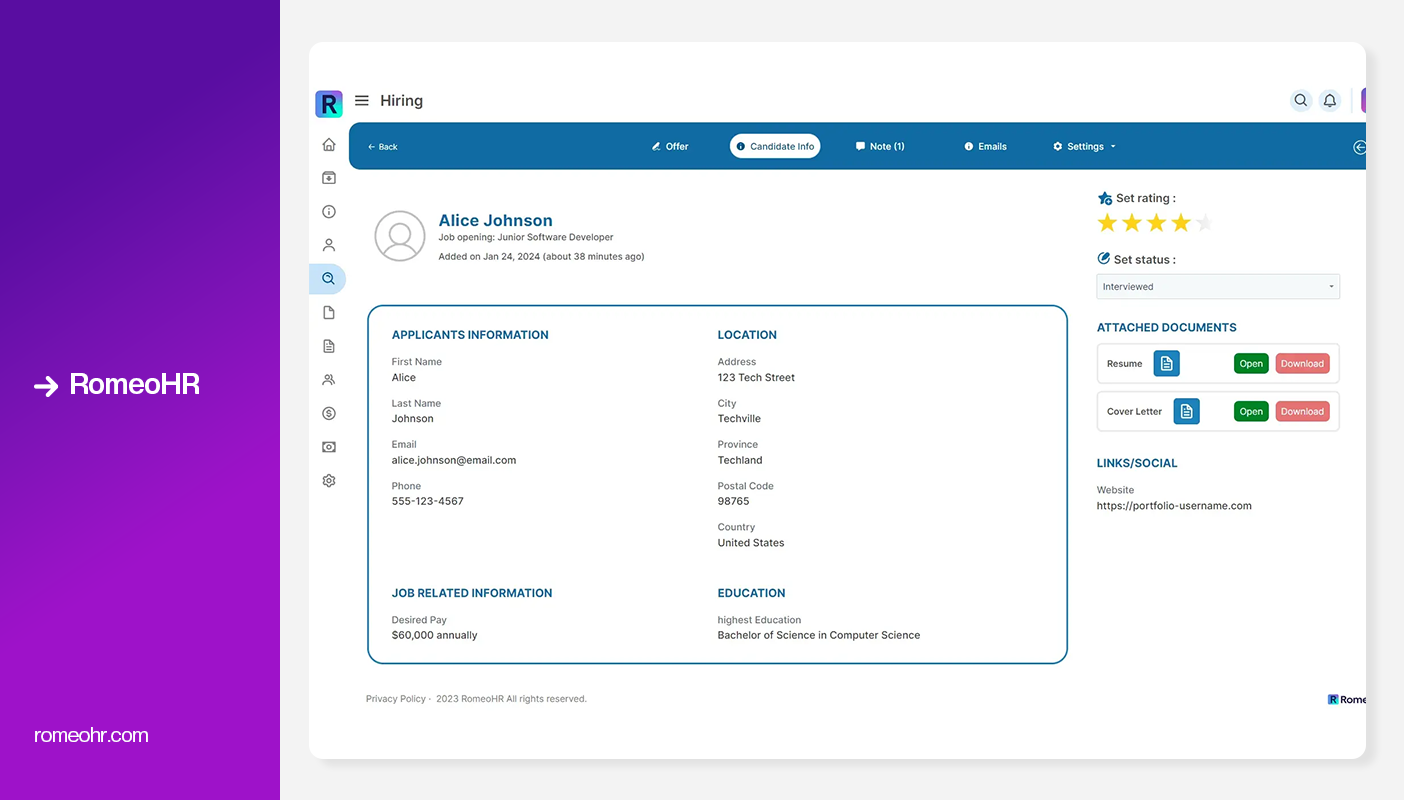This screenshot has width=1404, height=800.
Task: Open the dollar coin sidebar icon
Action: (329, 414)
